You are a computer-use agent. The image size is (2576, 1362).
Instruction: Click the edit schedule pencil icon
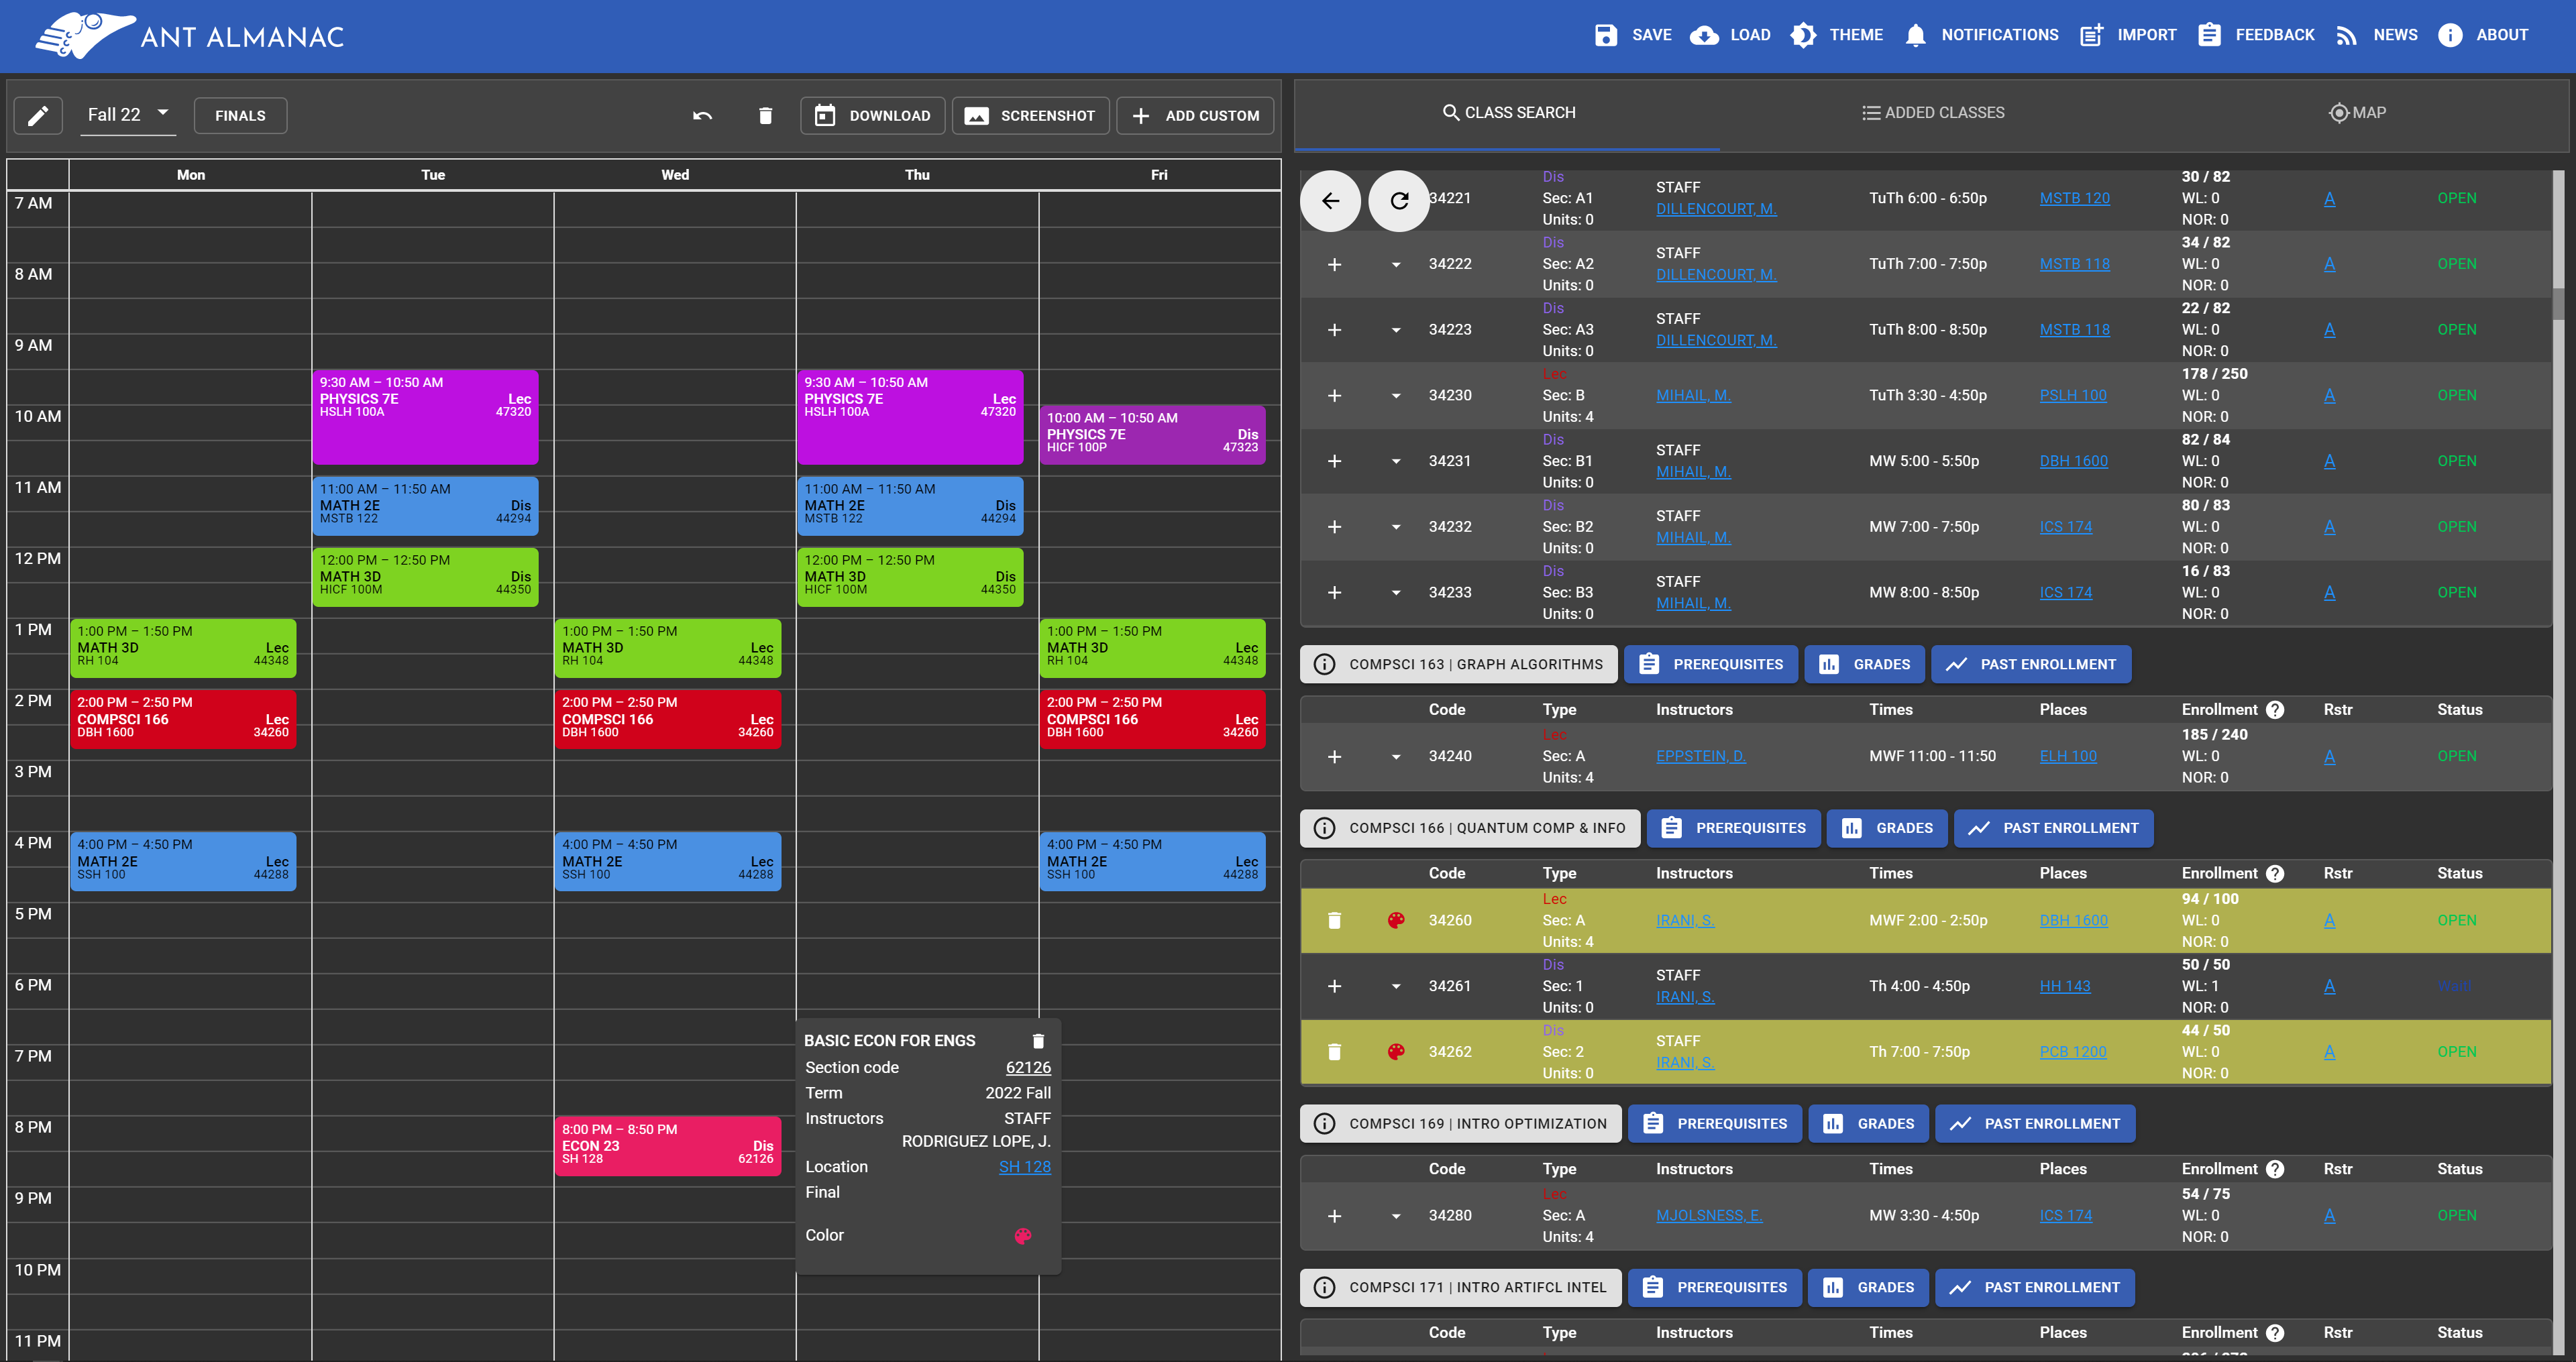point(38,116)
